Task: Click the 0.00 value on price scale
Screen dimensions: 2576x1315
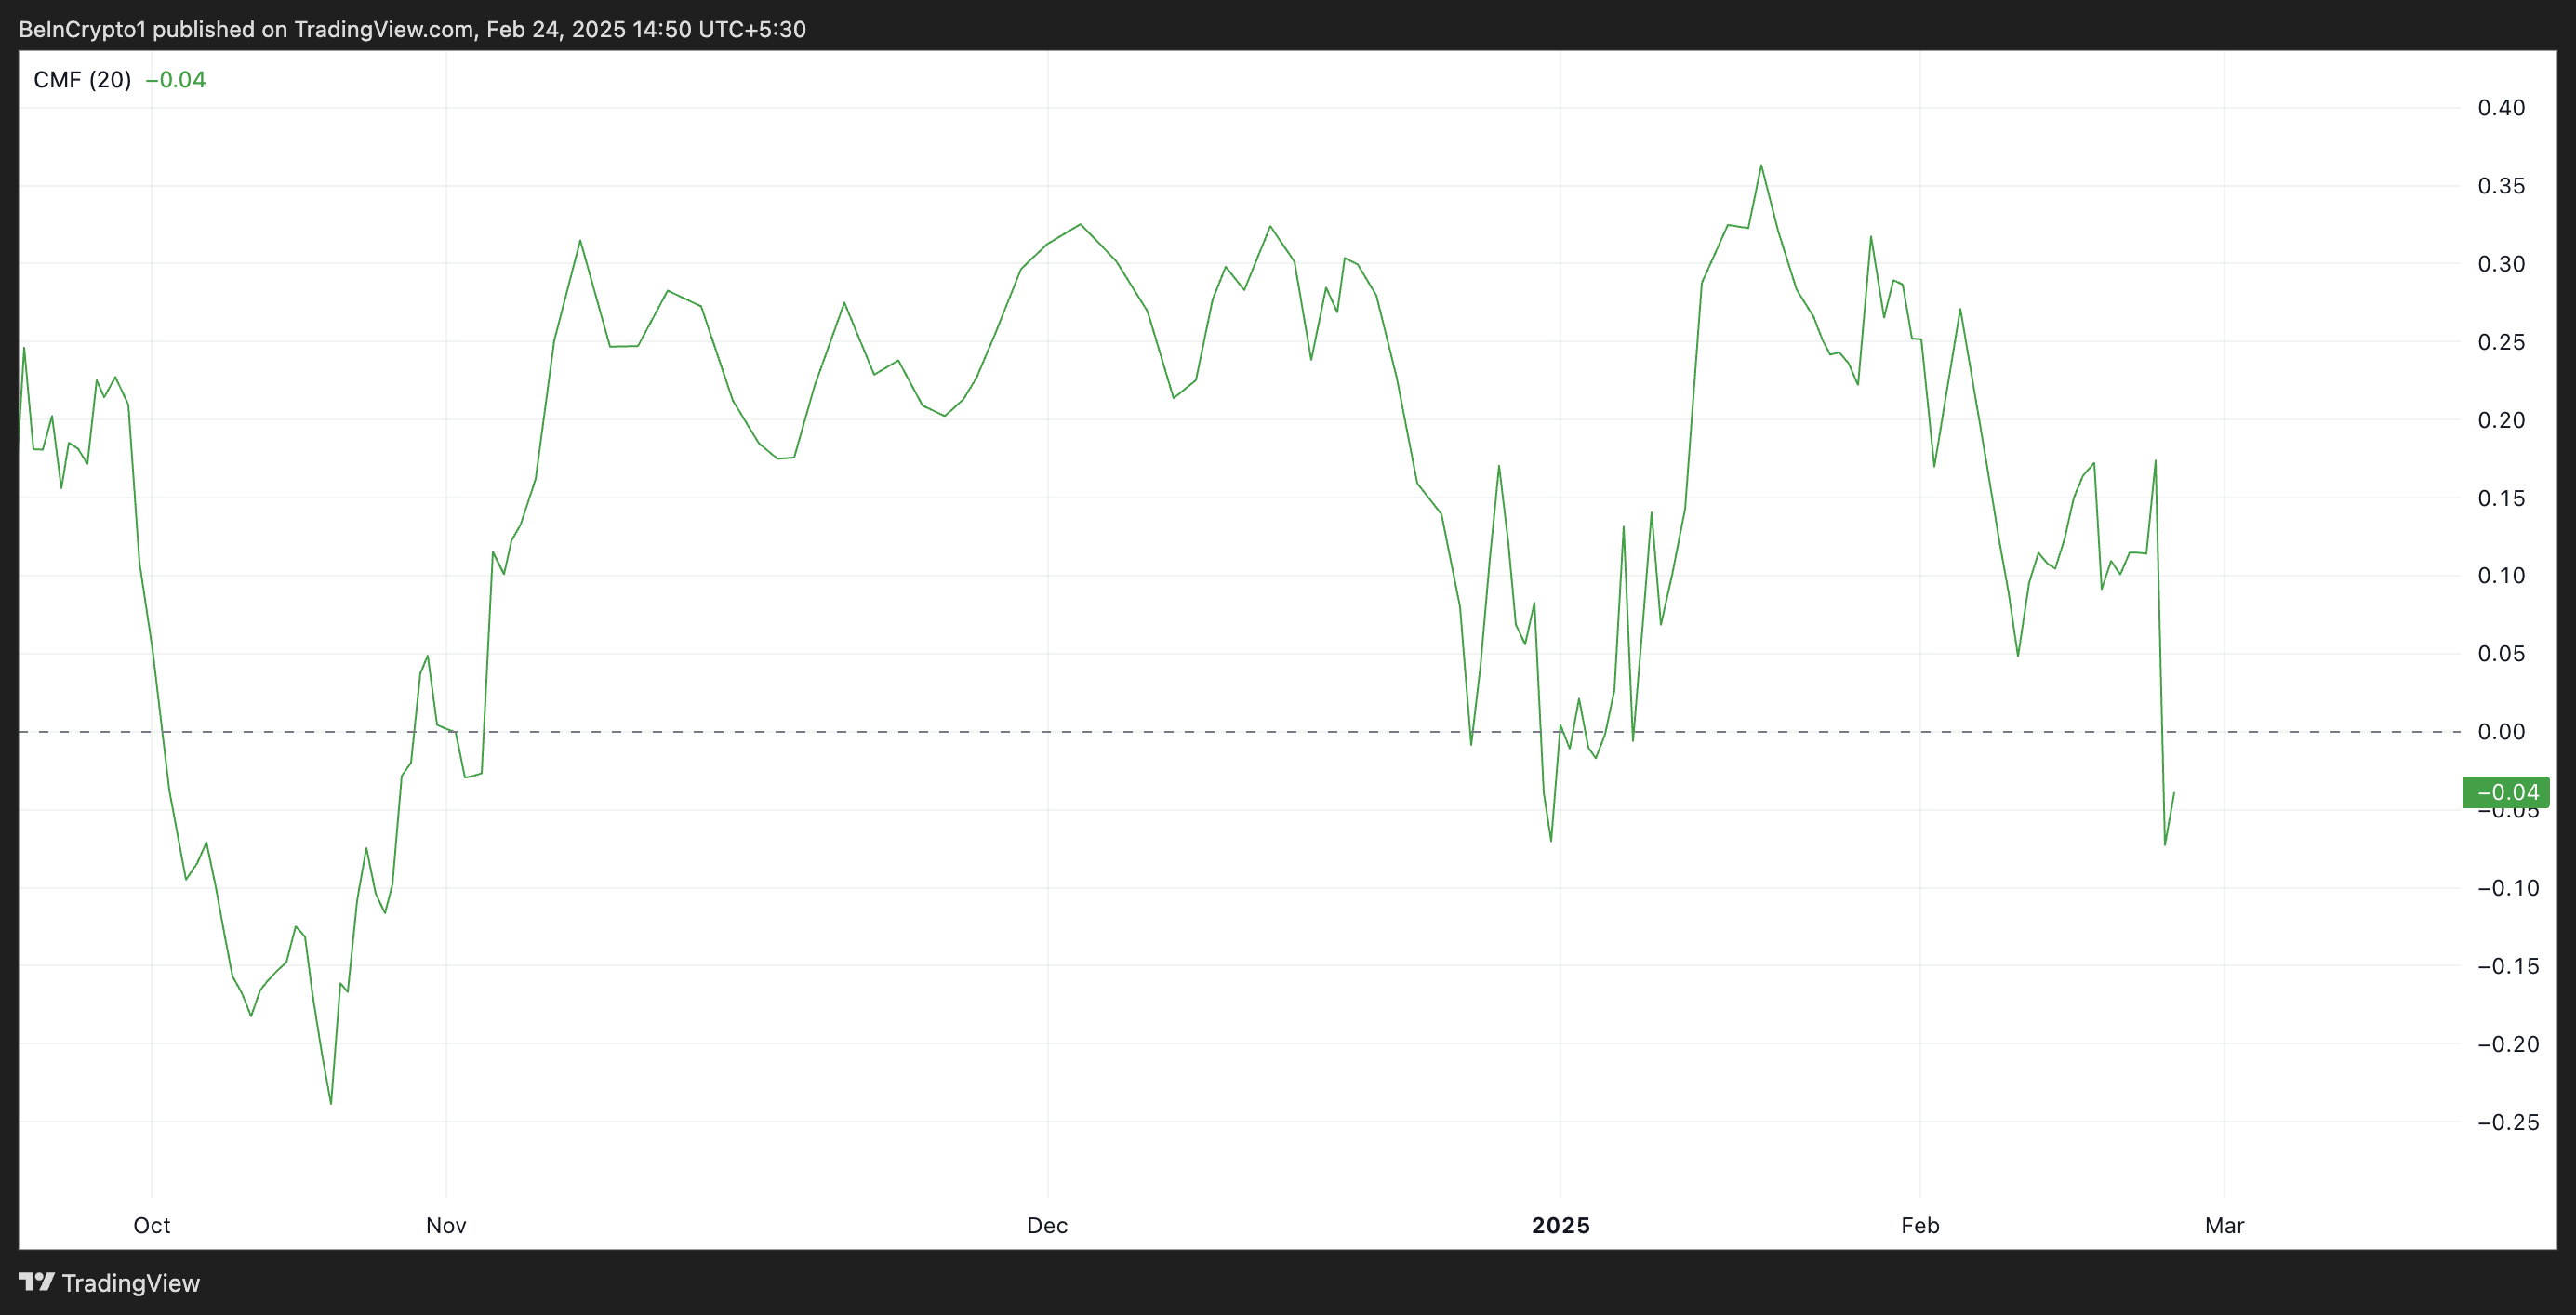Action: coord(2501,732)
